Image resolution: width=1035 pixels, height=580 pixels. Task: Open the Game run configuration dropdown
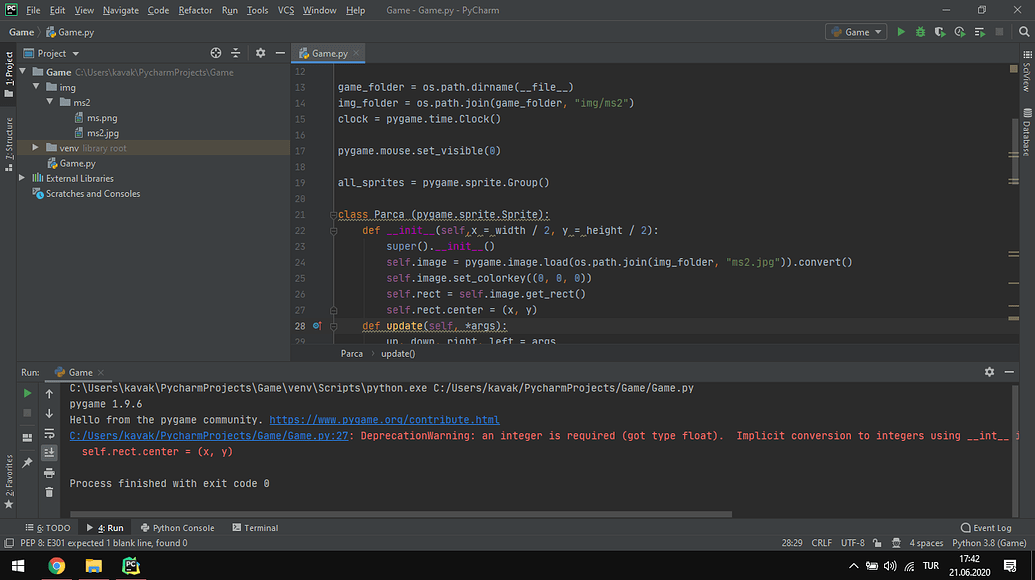click(856, 32)
